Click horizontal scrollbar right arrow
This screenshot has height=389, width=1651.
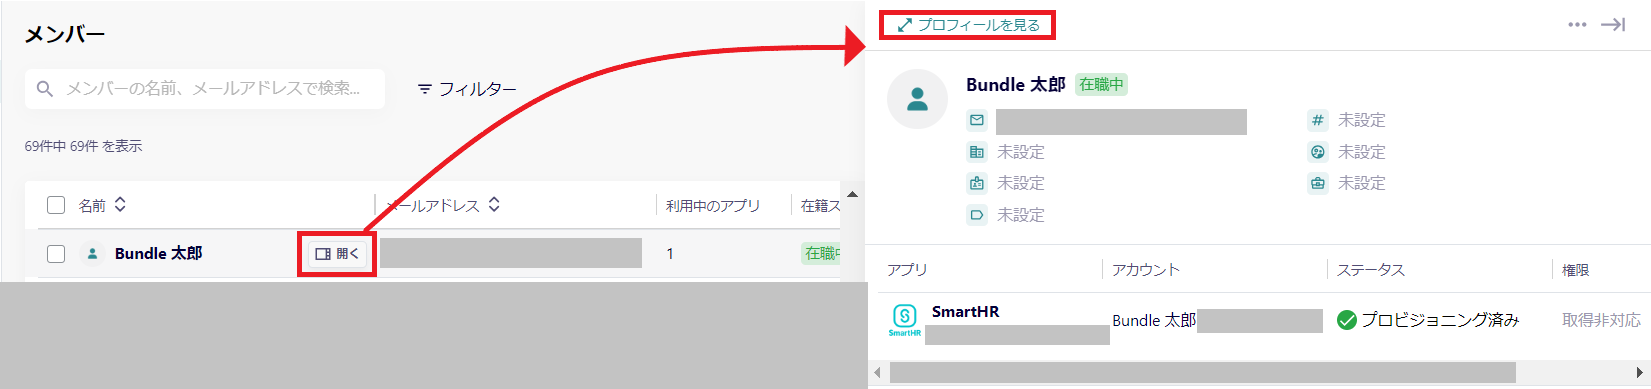(1640, 373)
